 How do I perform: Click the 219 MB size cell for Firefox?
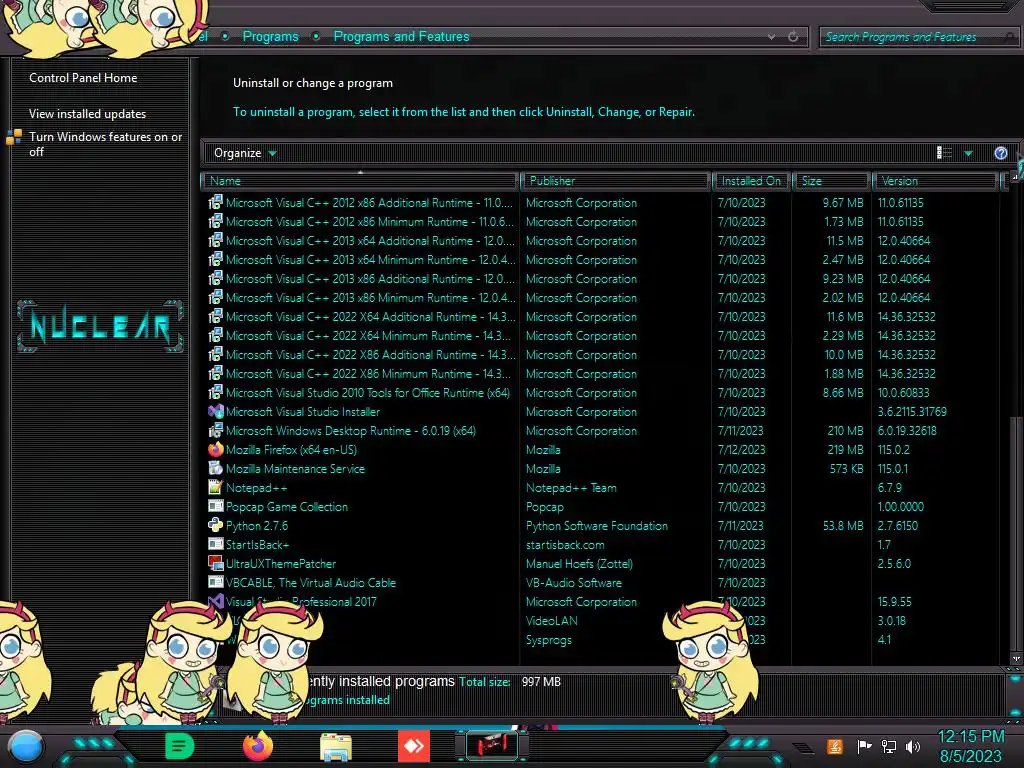coord(845,449)
